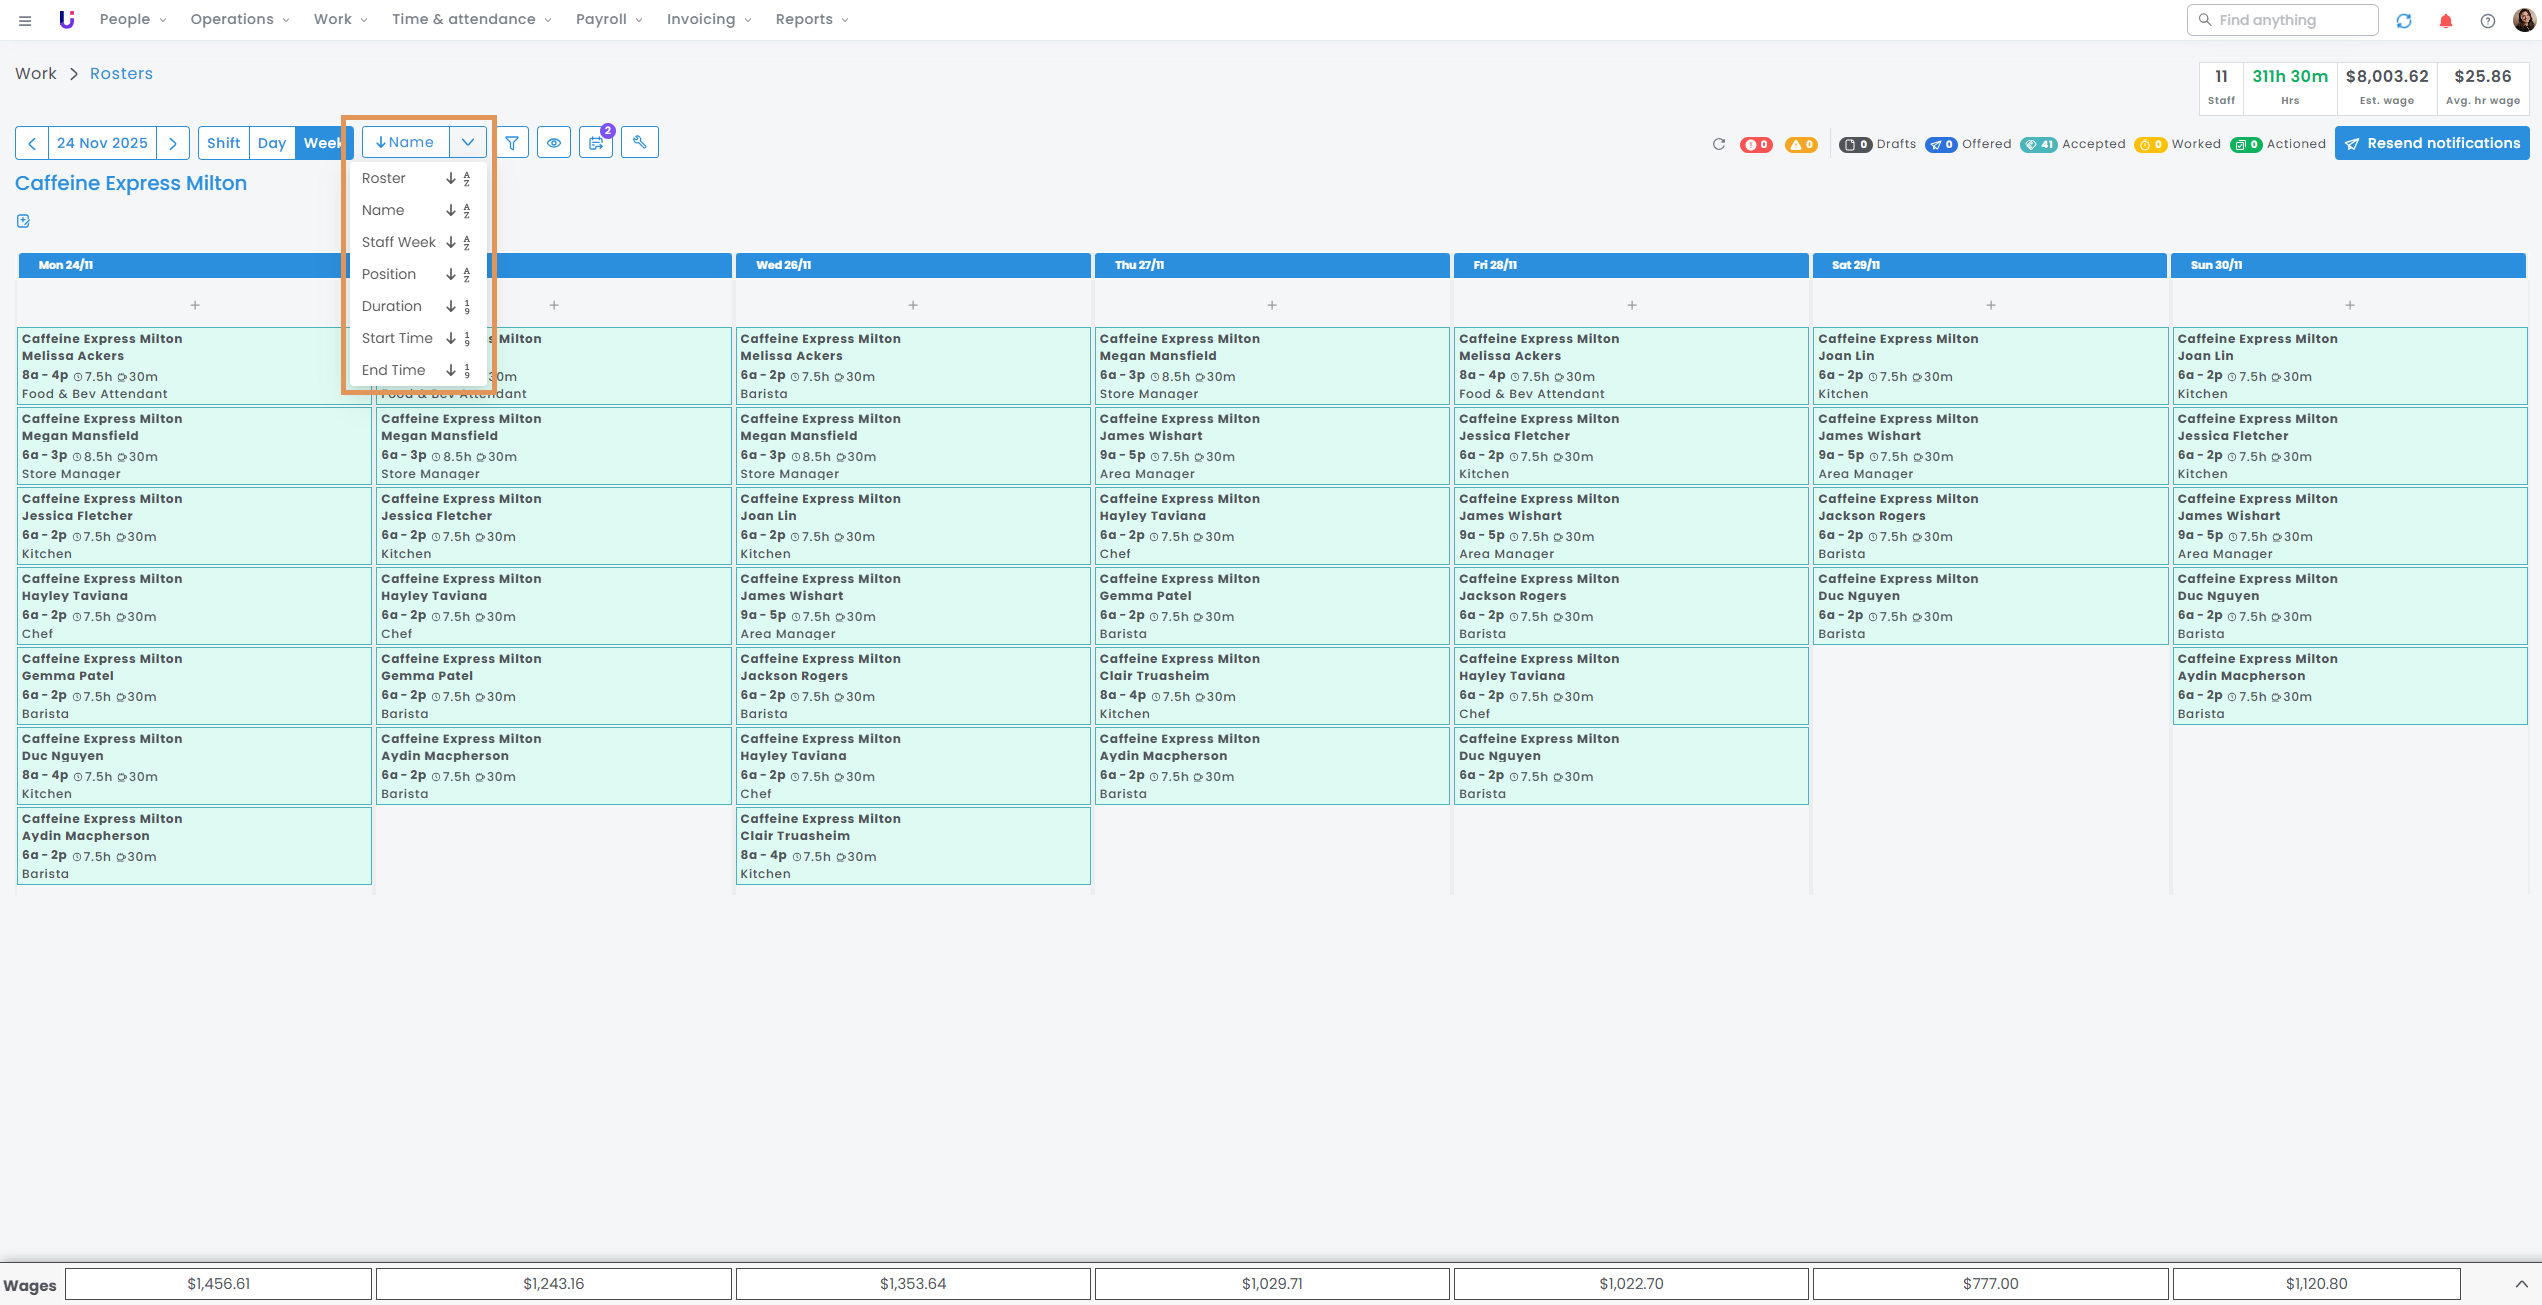Screen dimensions: 2542x1305
Task: Open the filter funnel icon
Action: tap(512, 143)
